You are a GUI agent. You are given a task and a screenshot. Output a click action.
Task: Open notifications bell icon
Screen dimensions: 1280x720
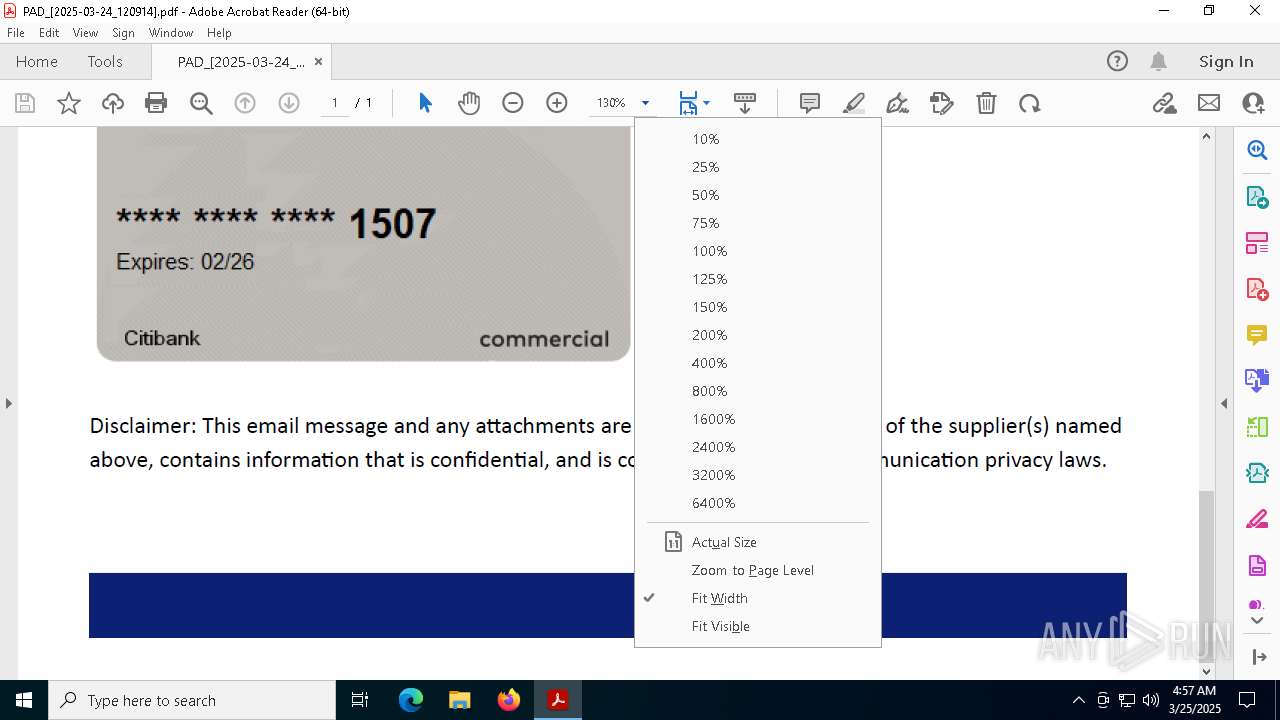[1159, 61]
